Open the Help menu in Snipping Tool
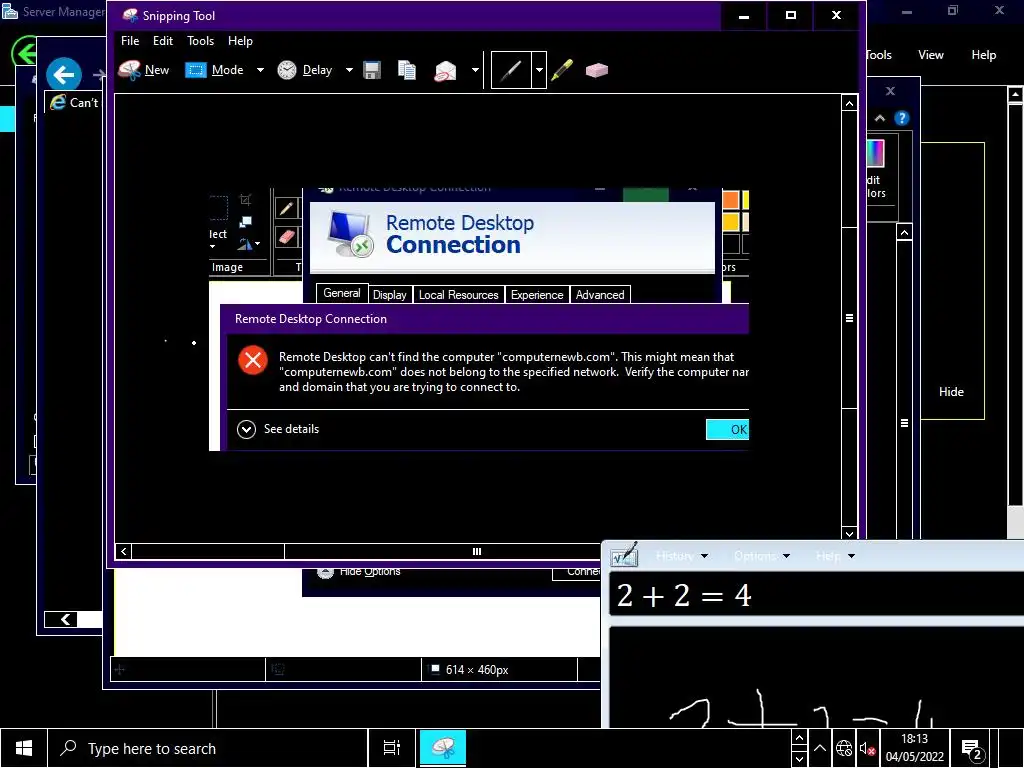This screenshot has width=1024, height=768. pyautogui.click(x=240, y=40)
